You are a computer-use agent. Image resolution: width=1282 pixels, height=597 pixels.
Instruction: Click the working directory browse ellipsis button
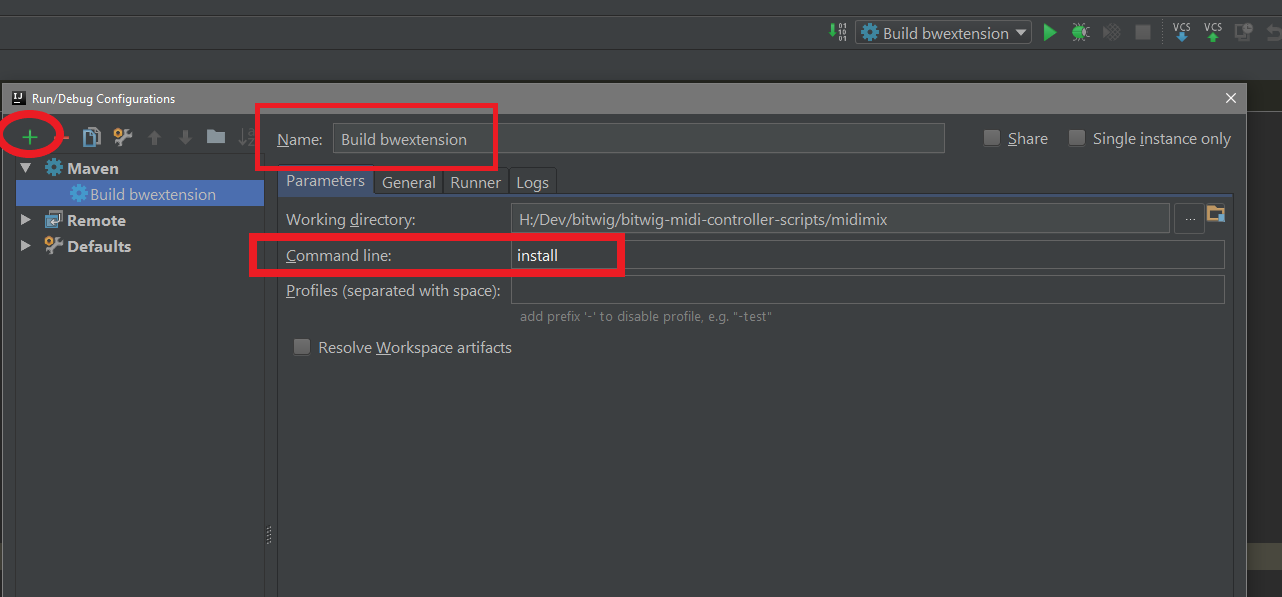point(1190,219)
